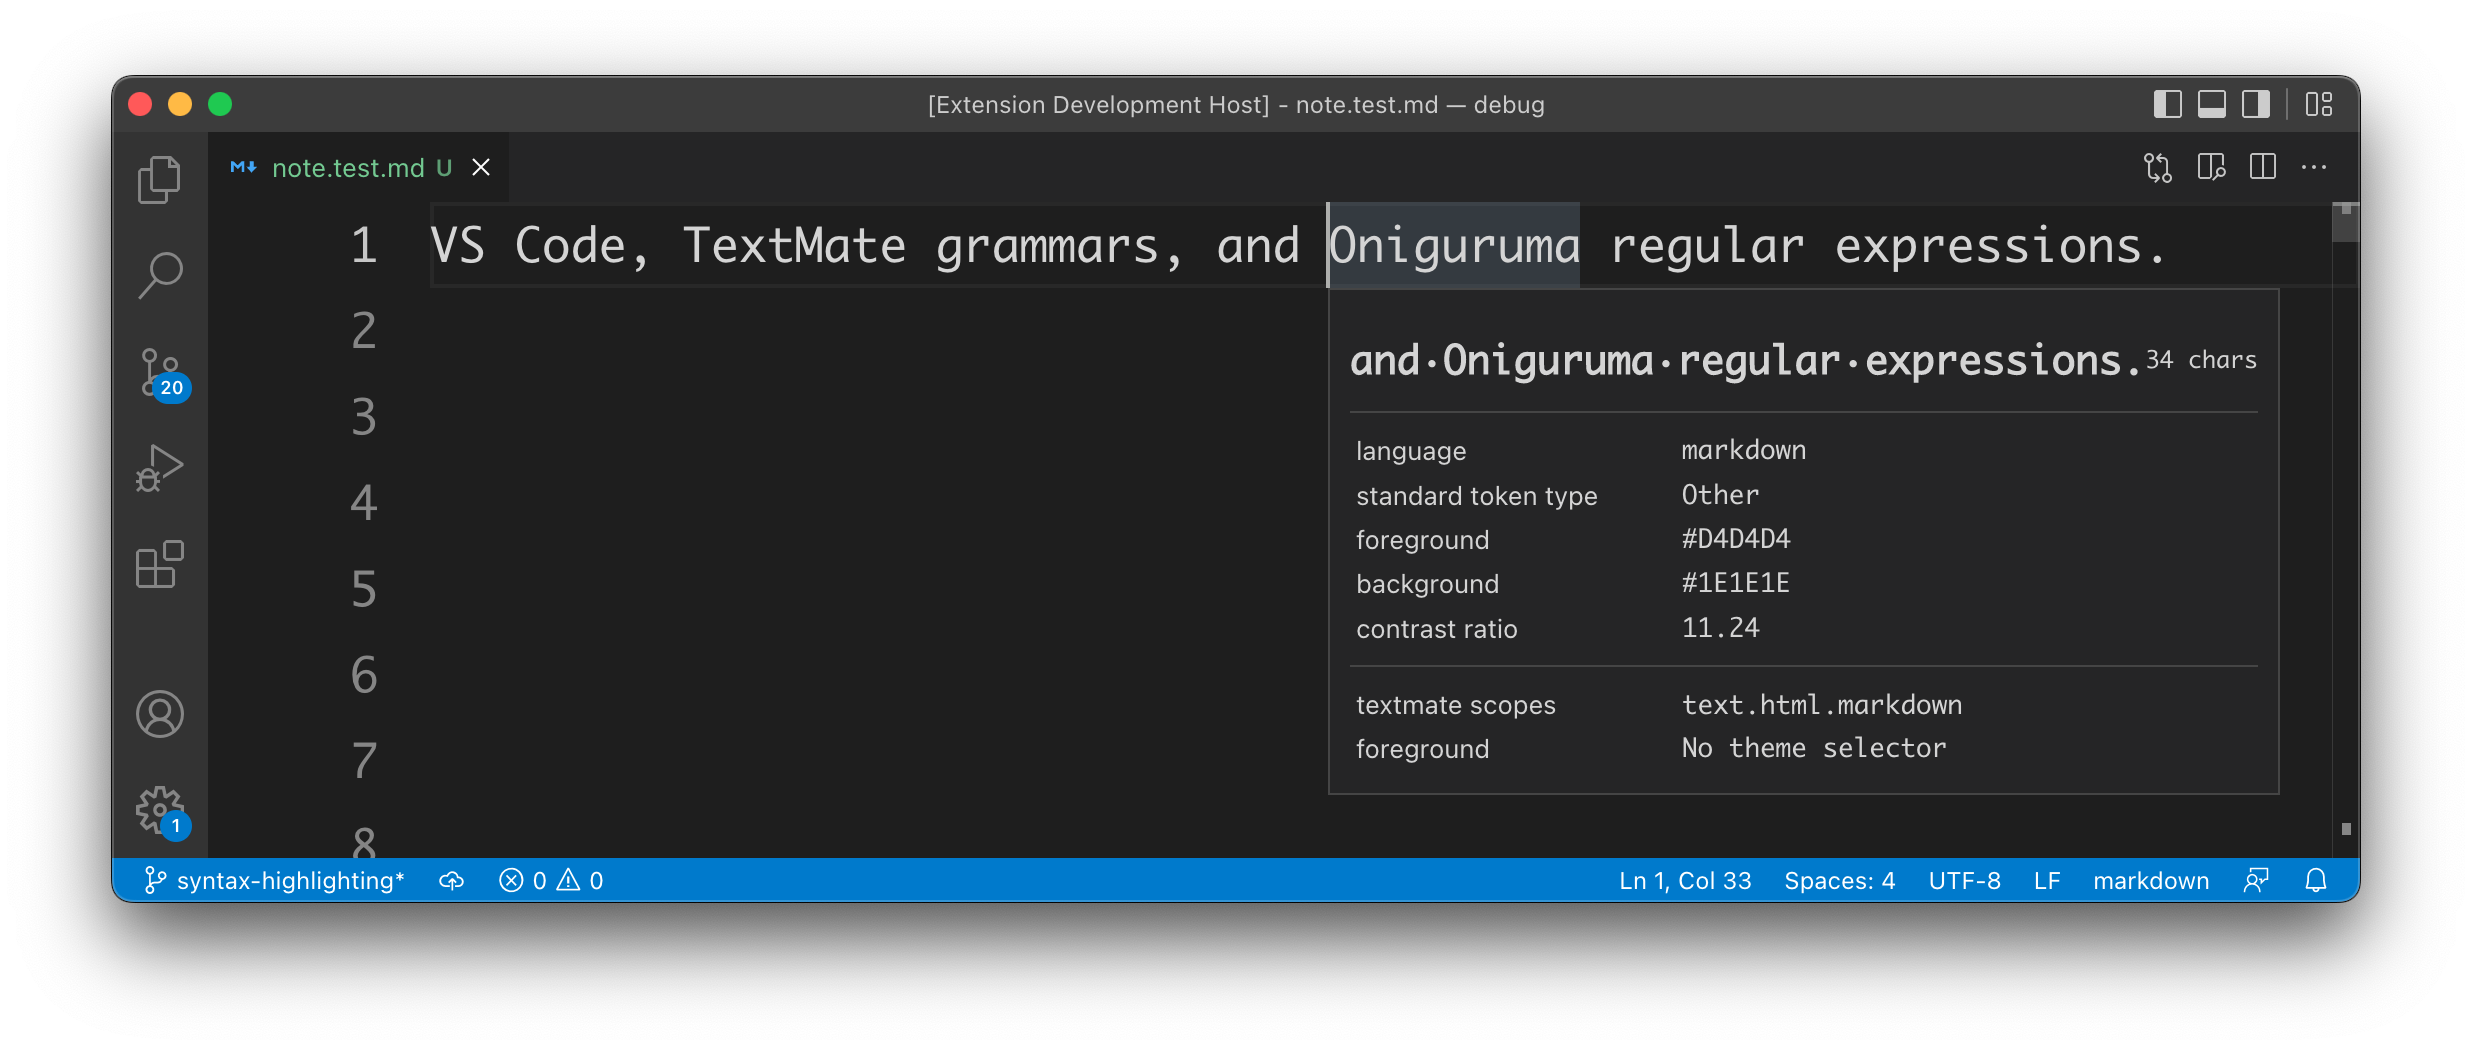Screen dimensions: 2472x1050
Task: Click the Ln 1, Col 33 indicator
Action: 1684,880
